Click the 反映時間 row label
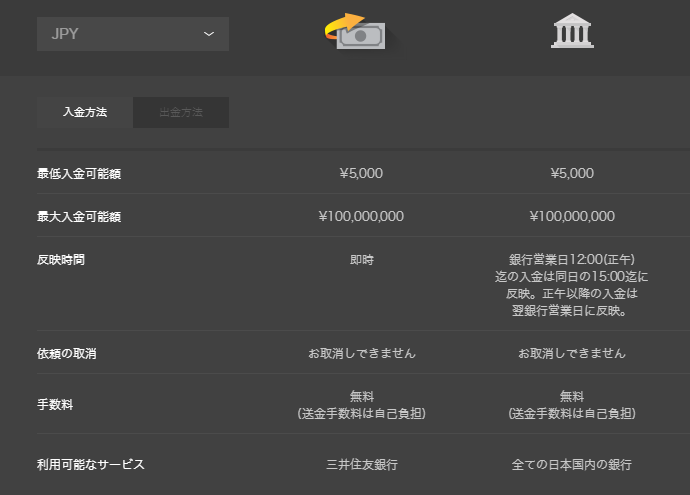The height and width of the screenshot is (495, 690). click(61, 260)
